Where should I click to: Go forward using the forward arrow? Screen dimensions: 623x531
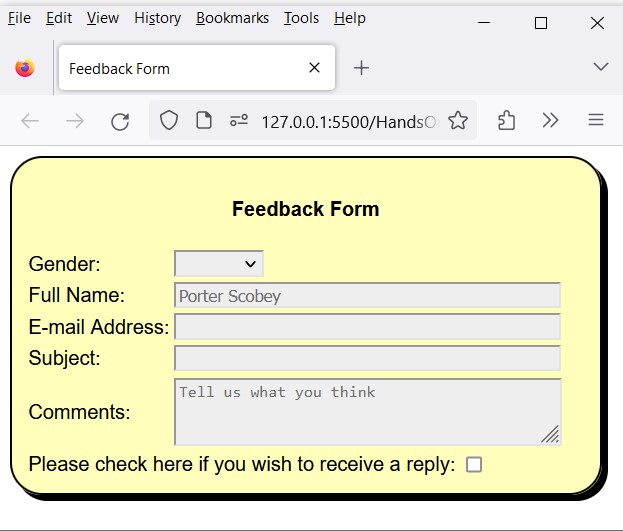pos(75,120)
